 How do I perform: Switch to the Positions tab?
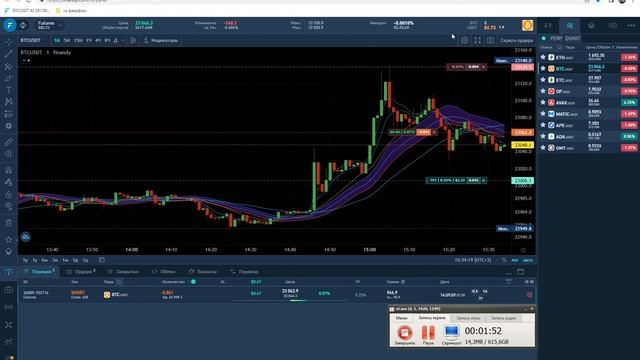tap(40, 271)
